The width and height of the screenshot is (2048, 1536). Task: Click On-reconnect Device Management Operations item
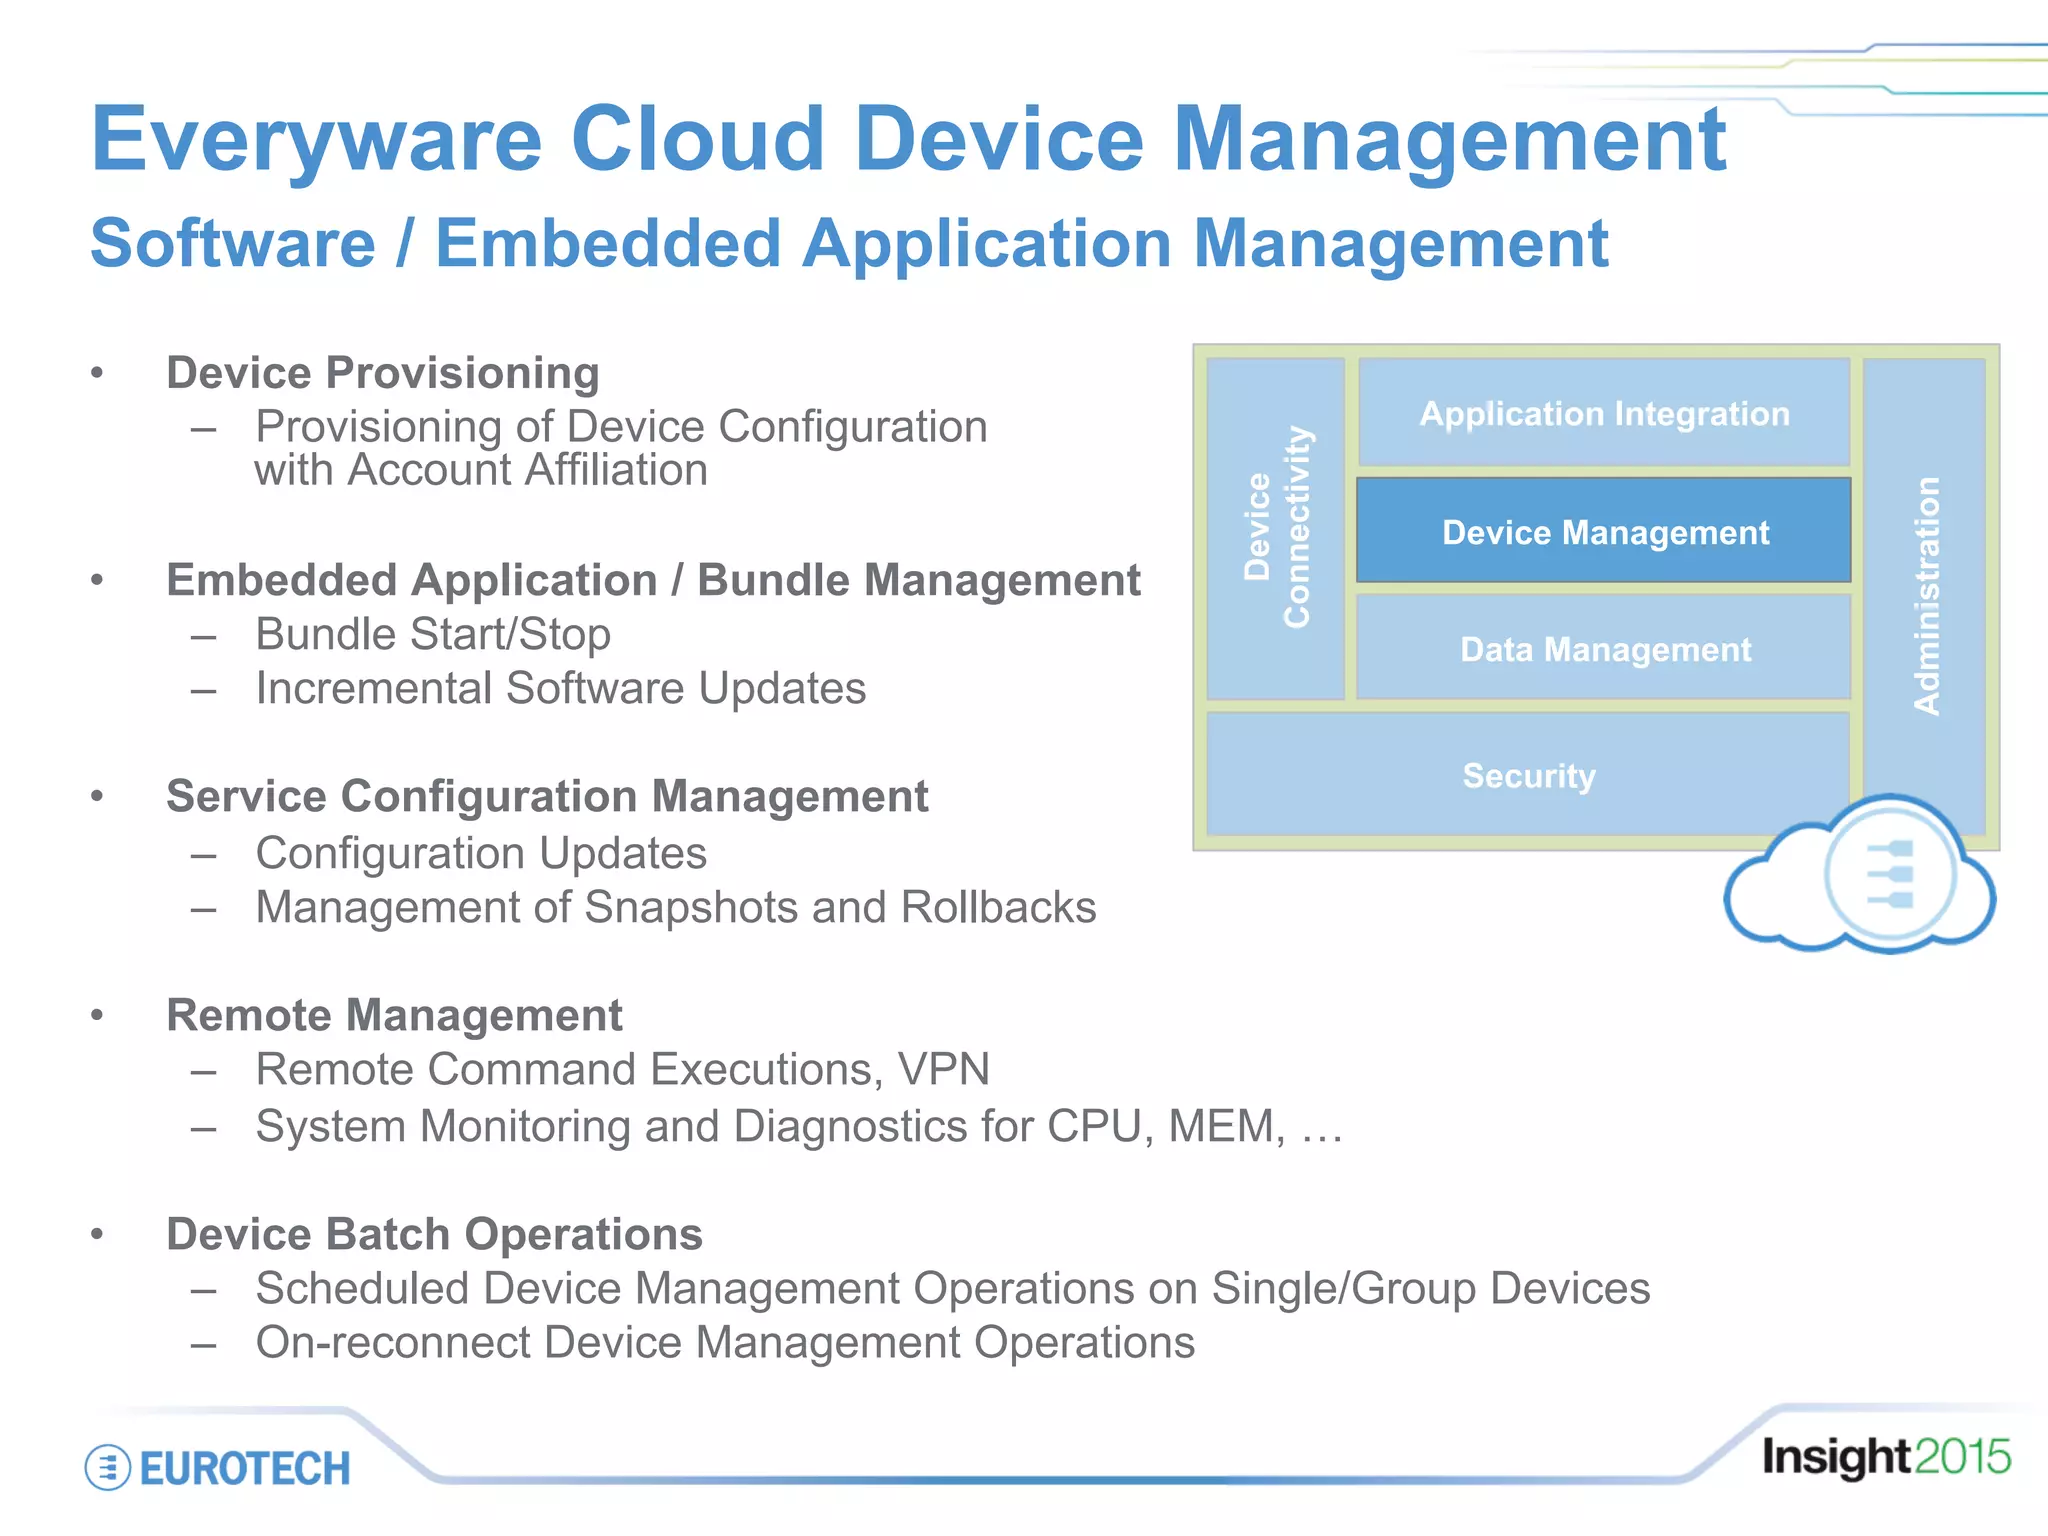point(725,1342)
